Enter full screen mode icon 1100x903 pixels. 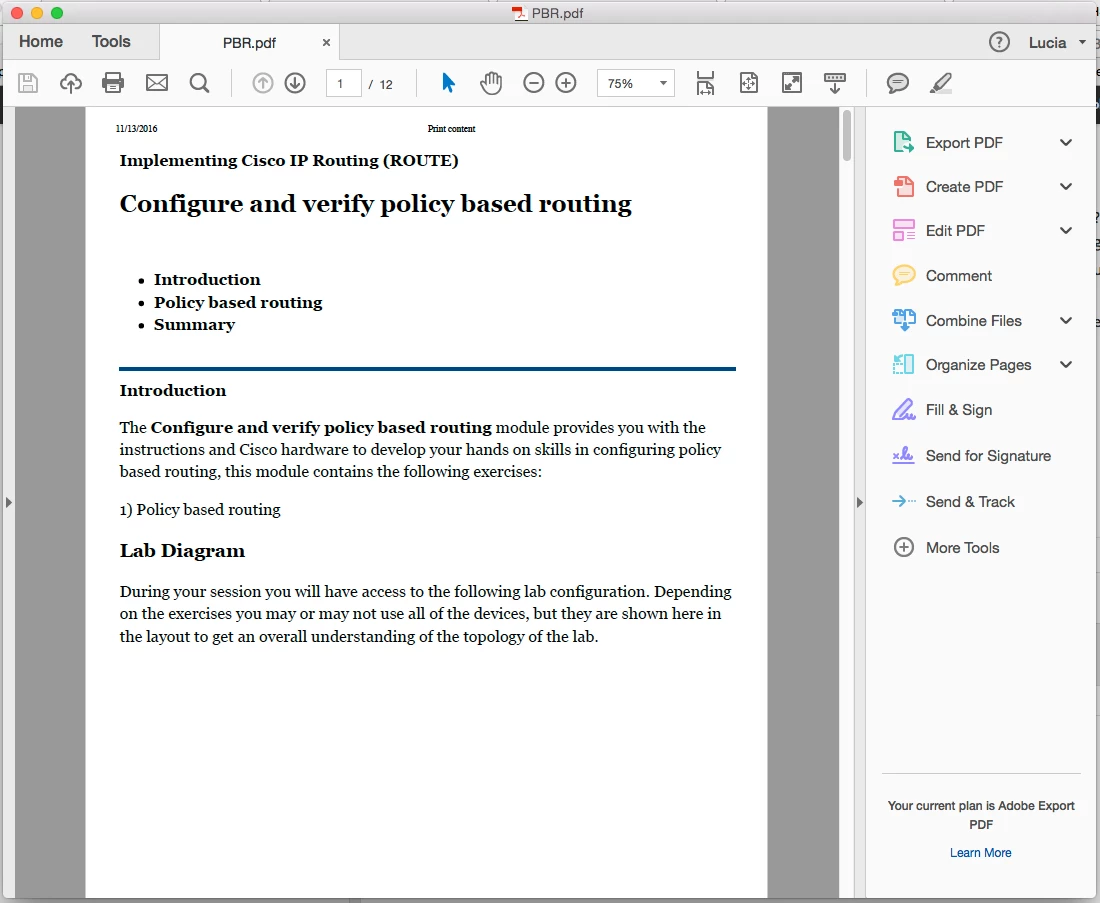[792, 83]
